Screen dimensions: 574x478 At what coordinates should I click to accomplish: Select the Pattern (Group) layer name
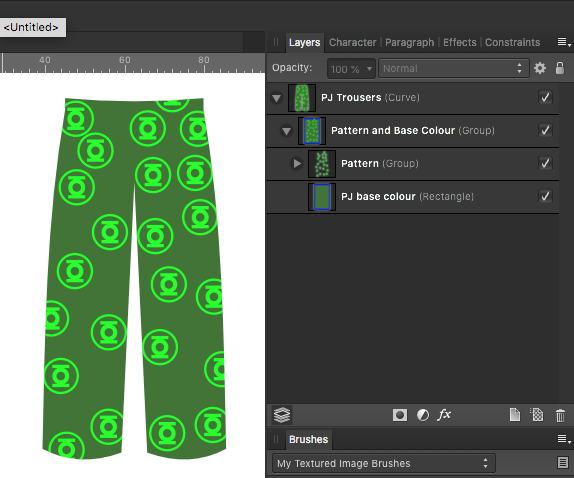380,163
